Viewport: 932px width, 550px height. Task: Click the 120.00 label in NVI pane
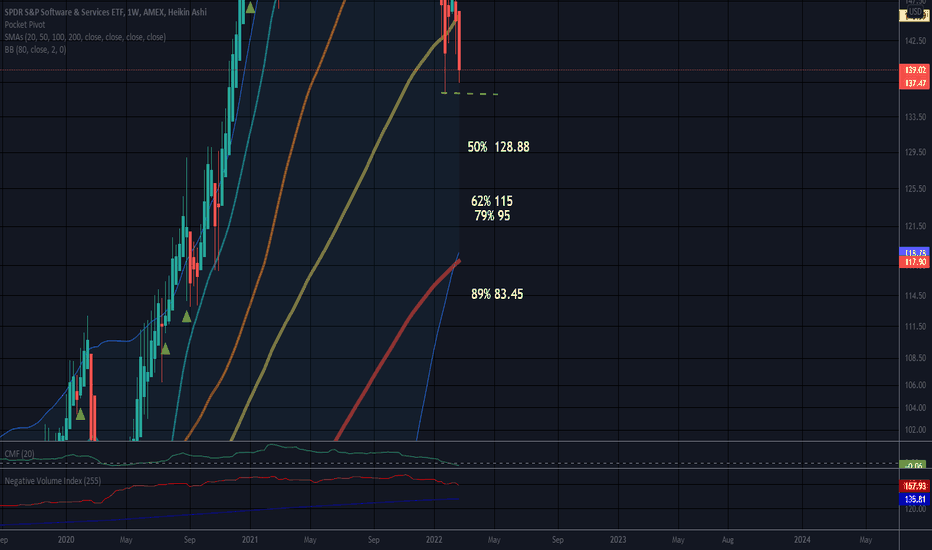pos(915,510)
